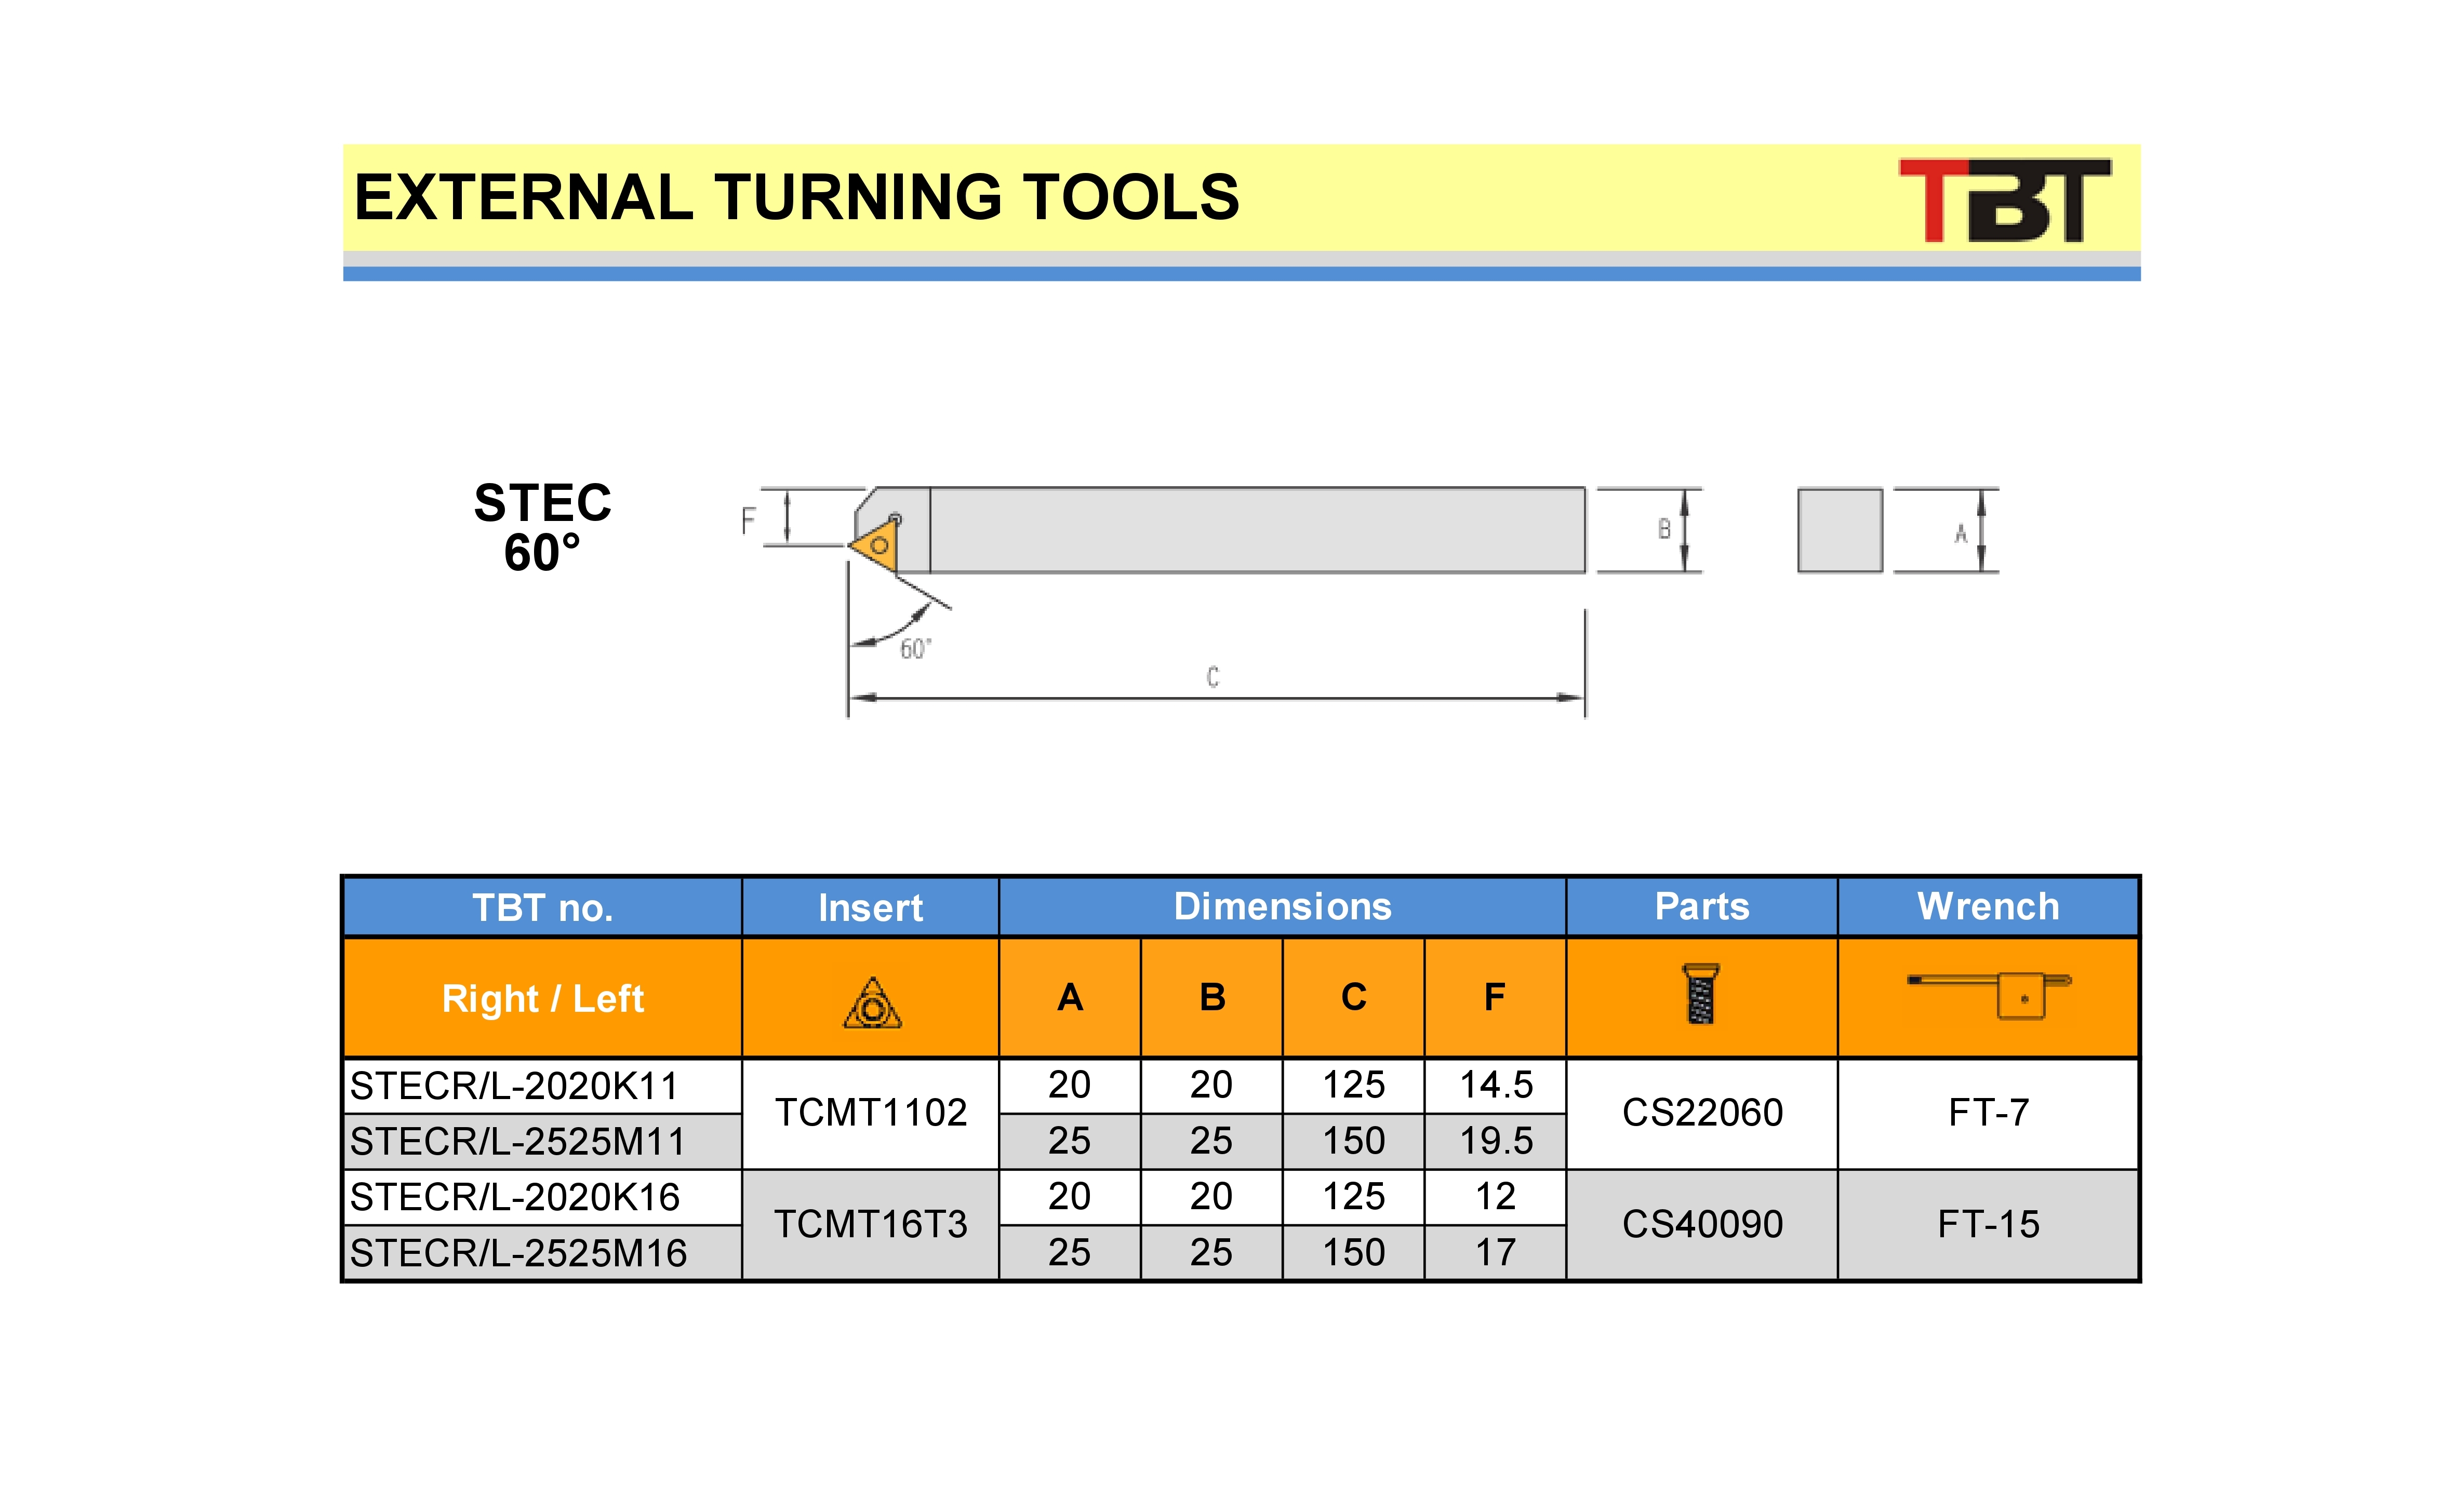Click dimension label F in the drawing
Image resolution: width=2438 pixels, height=1512 pixels.
(748, 520)
